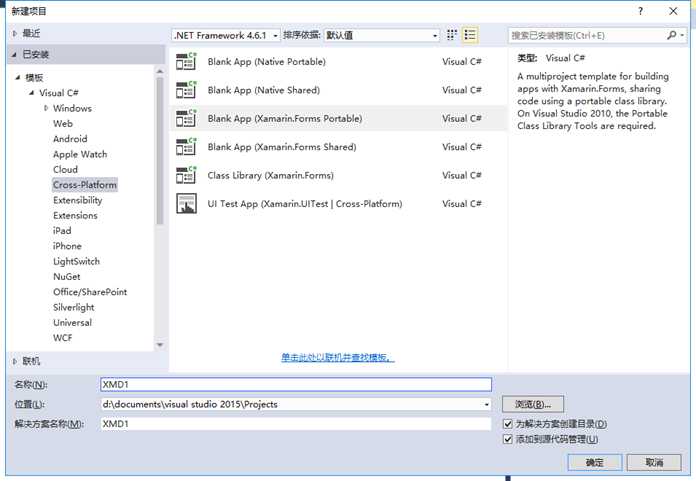
Task: Click the Class Library (Xamarin.Forms) template icon
Action: pos(186,175)
